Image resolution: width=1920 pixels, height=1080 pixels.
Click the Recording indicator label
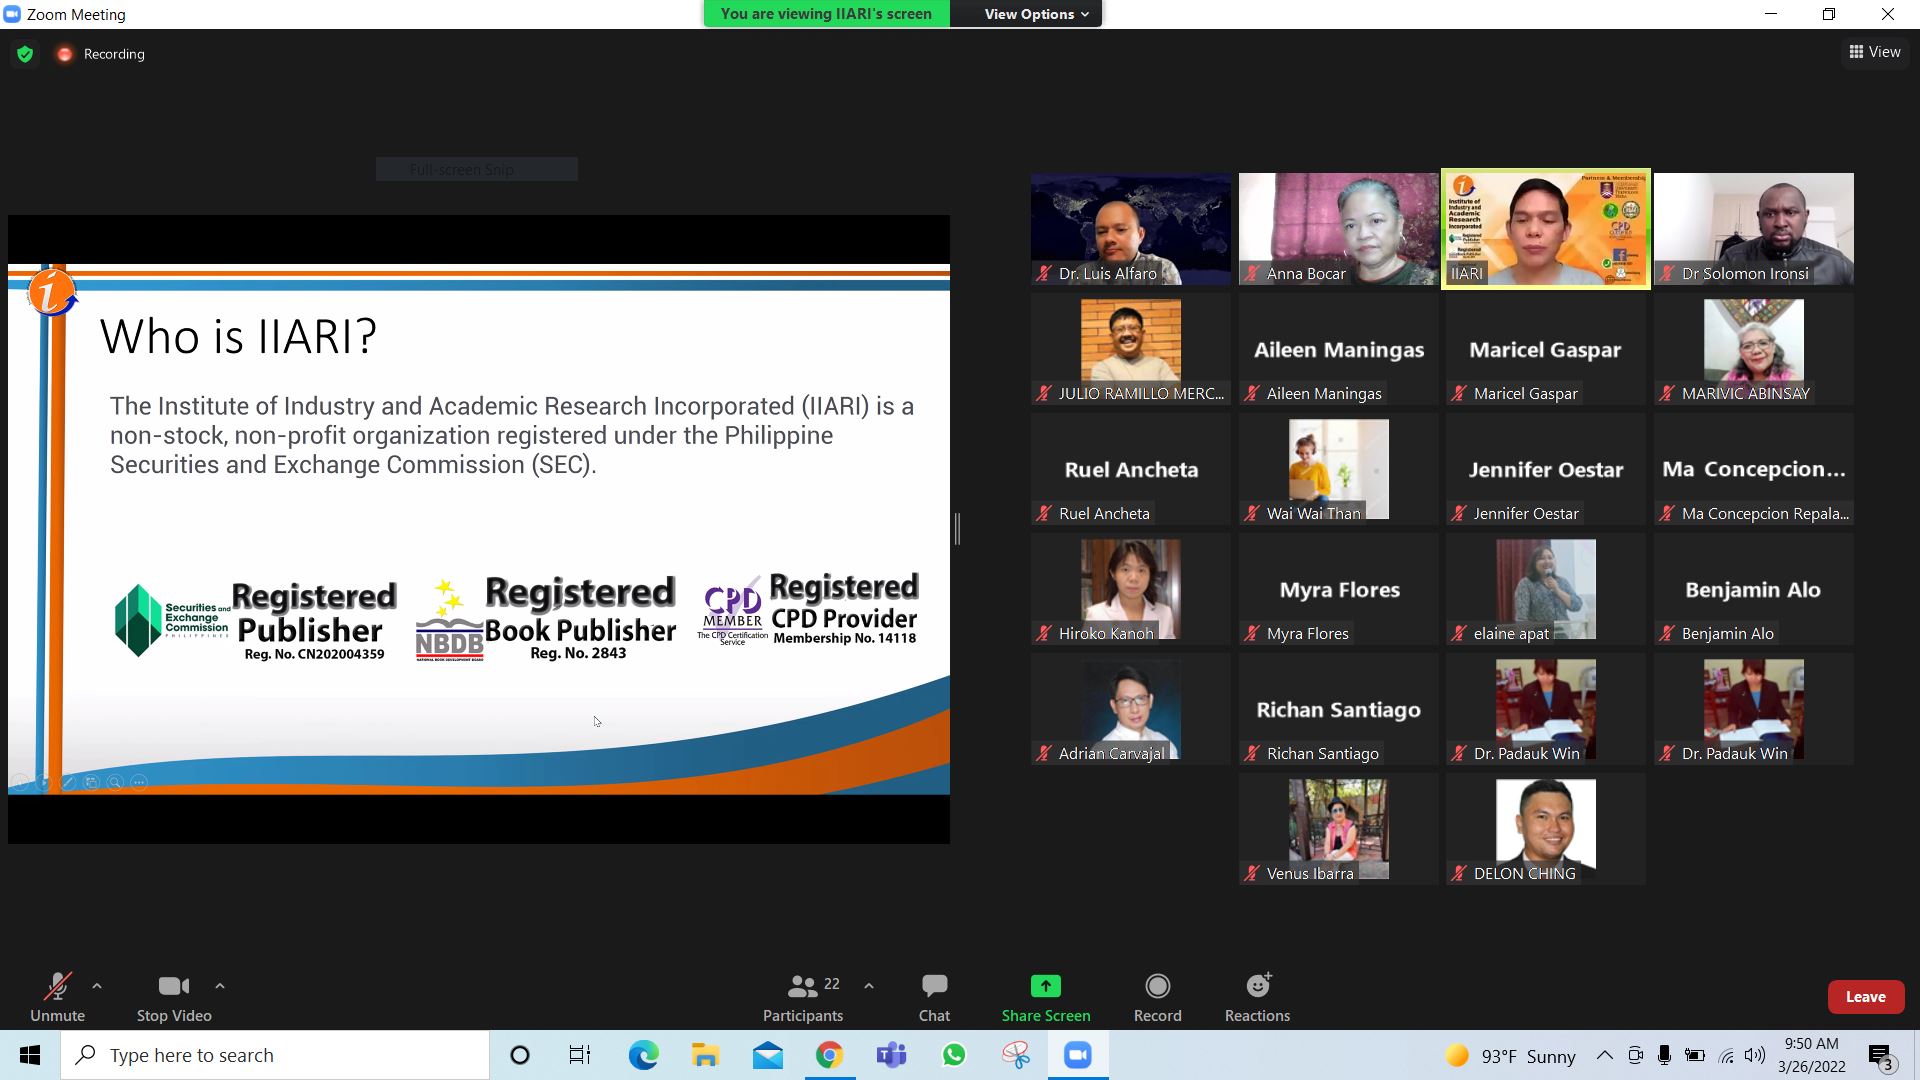click(x=113, y=54)
